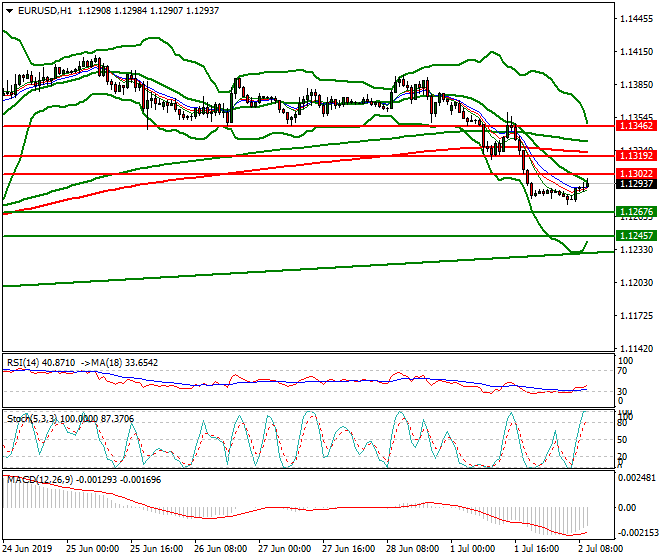This screenshot has width=660, height=560.
Task: Click the MACD scale value -0.002153
Action: (x=636, y=533)
